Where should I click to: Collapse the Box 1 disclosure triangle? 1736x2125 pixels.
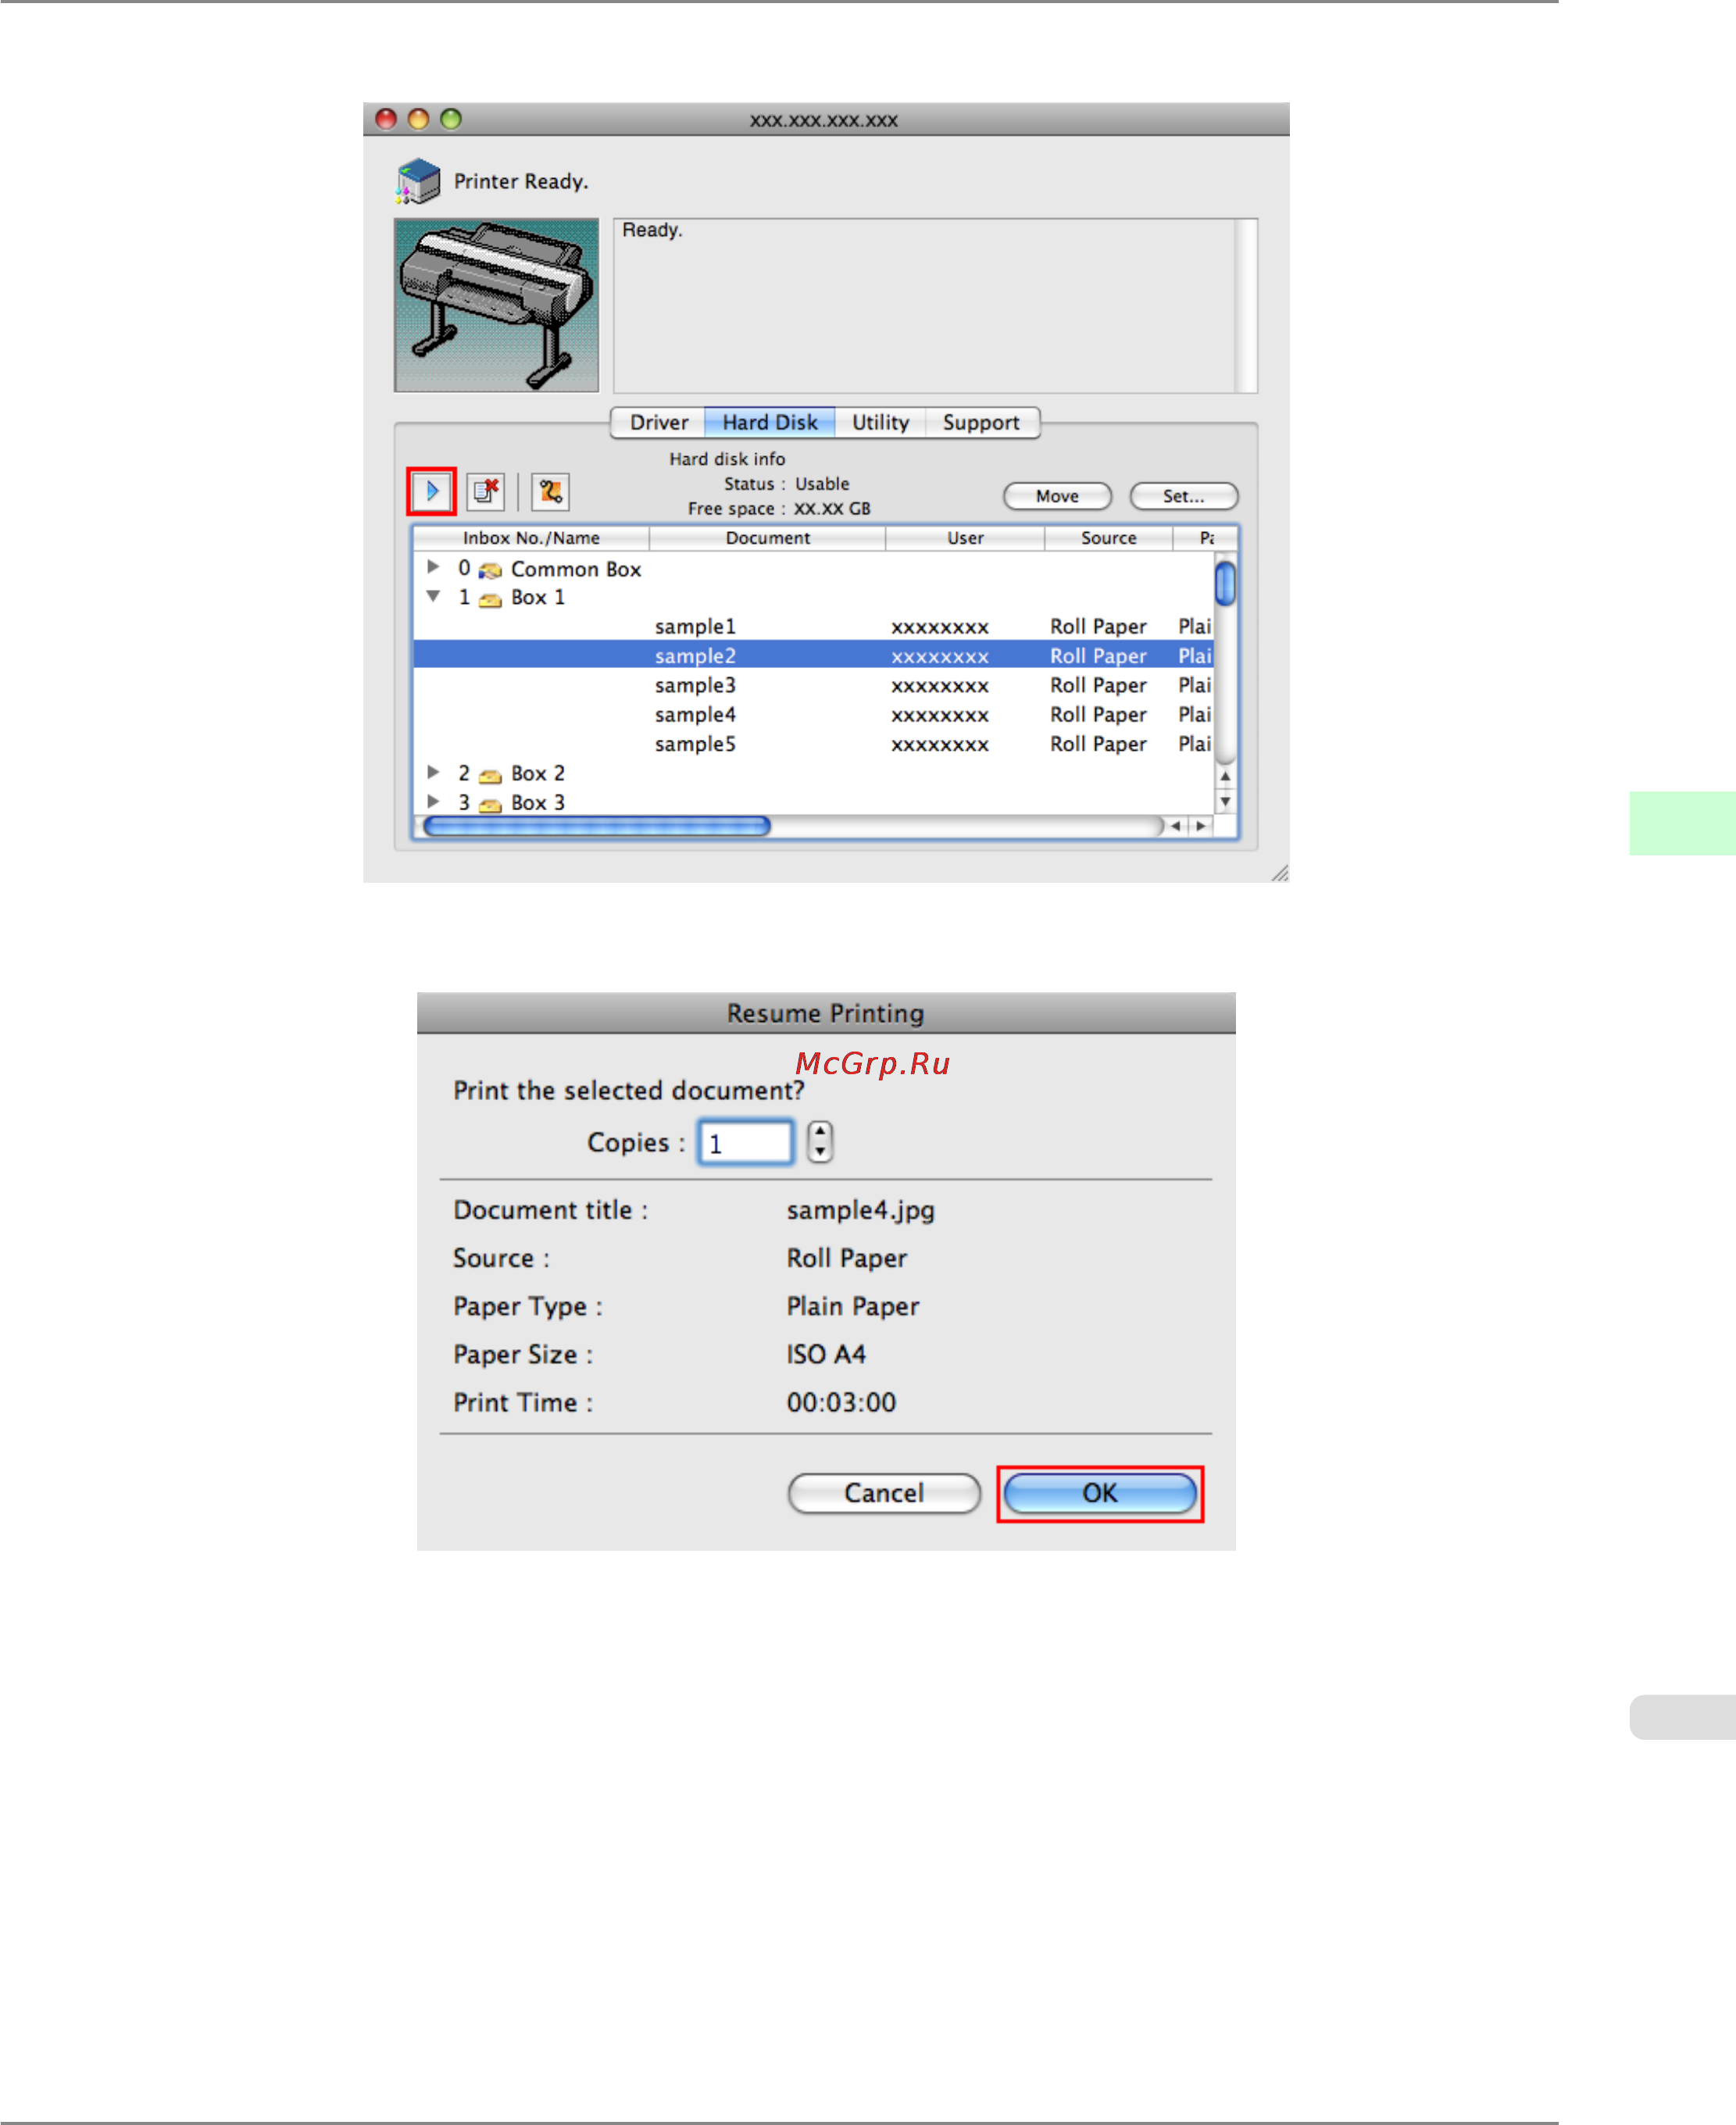(433, 596)
